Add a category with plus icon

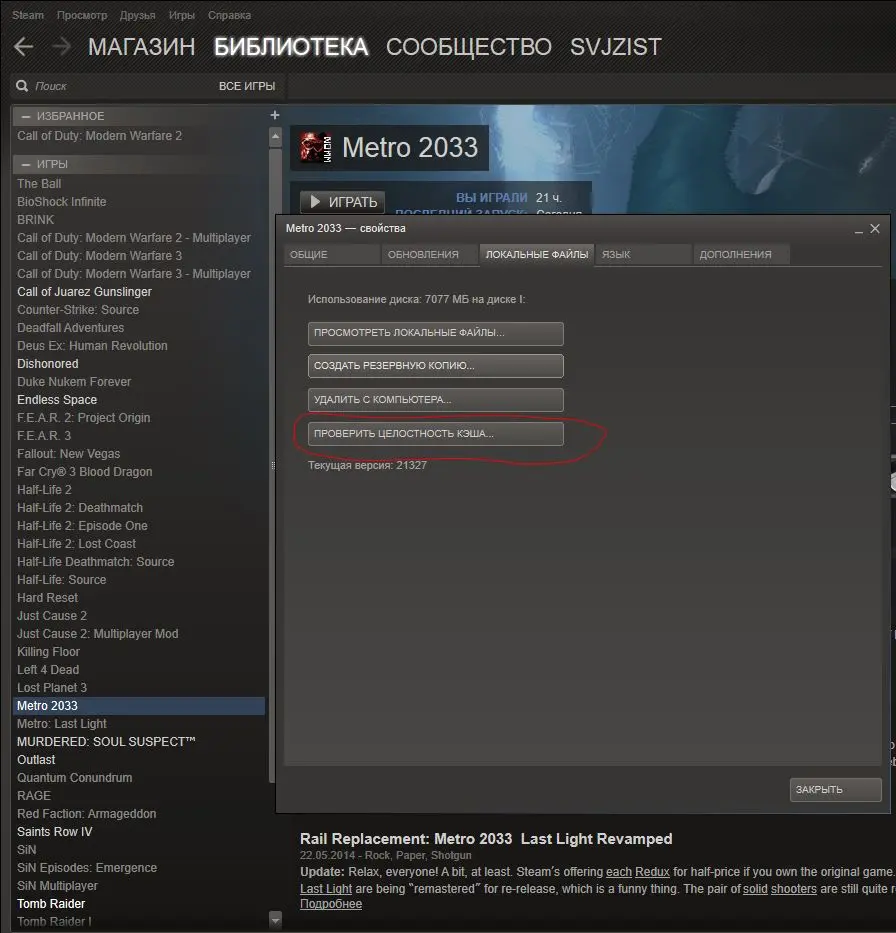coord(275,115)
